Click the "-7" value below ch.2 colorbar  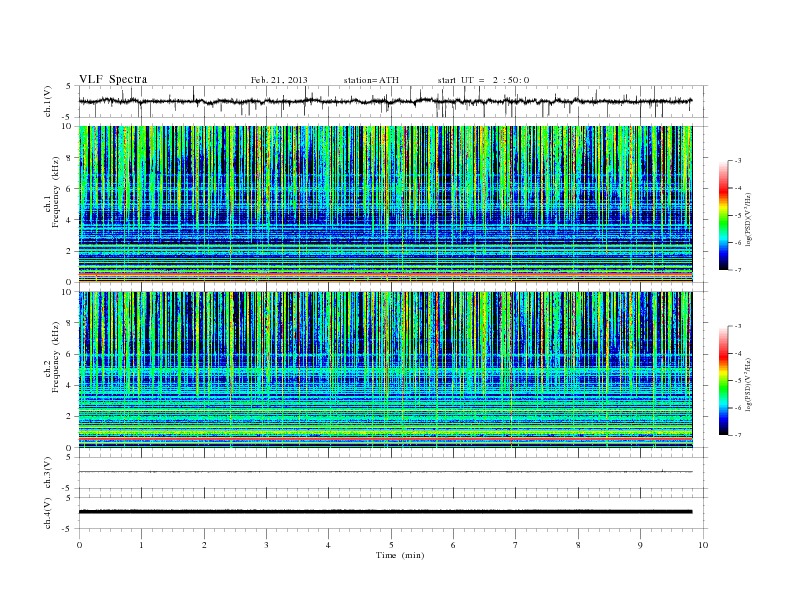tap(738, 435)
